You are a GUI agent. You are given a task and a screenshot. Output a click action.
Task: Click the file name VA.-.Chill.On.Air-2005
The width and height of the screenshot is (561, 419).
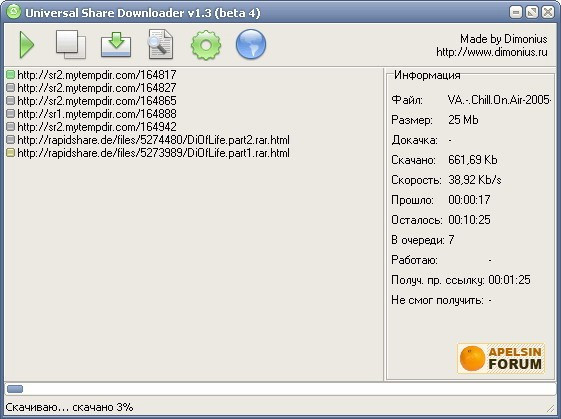click(499, 100)
